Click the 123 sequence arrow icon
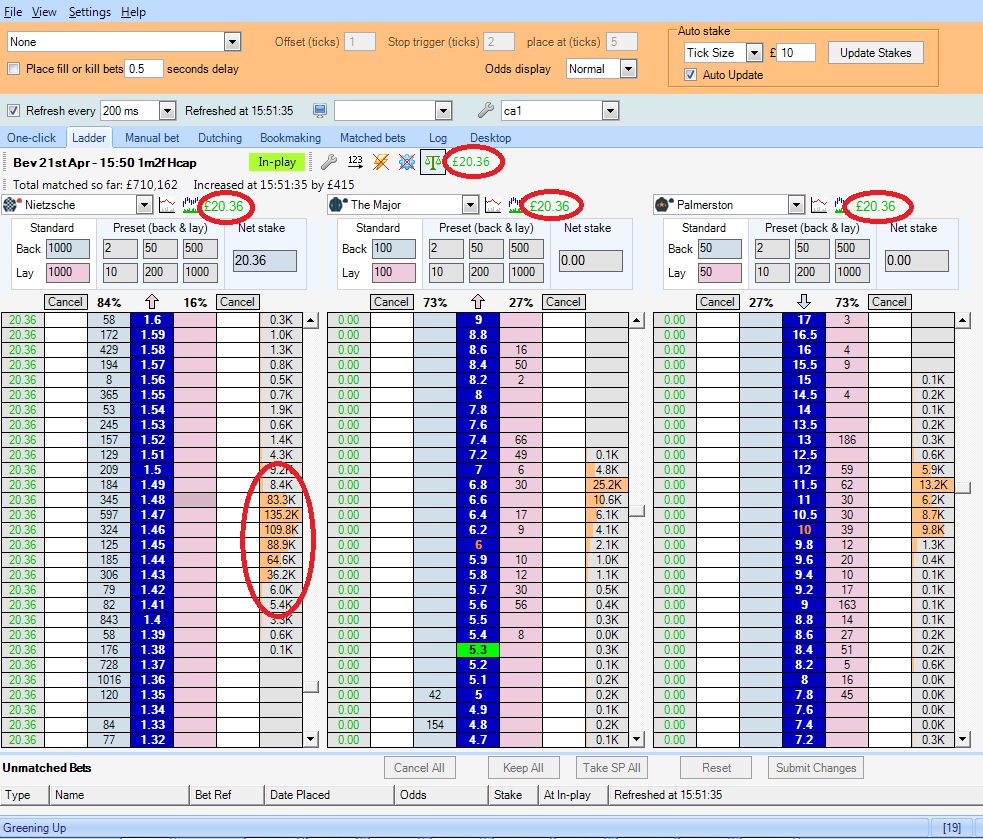Screen dimensions: 983x839 pos(355,161)
